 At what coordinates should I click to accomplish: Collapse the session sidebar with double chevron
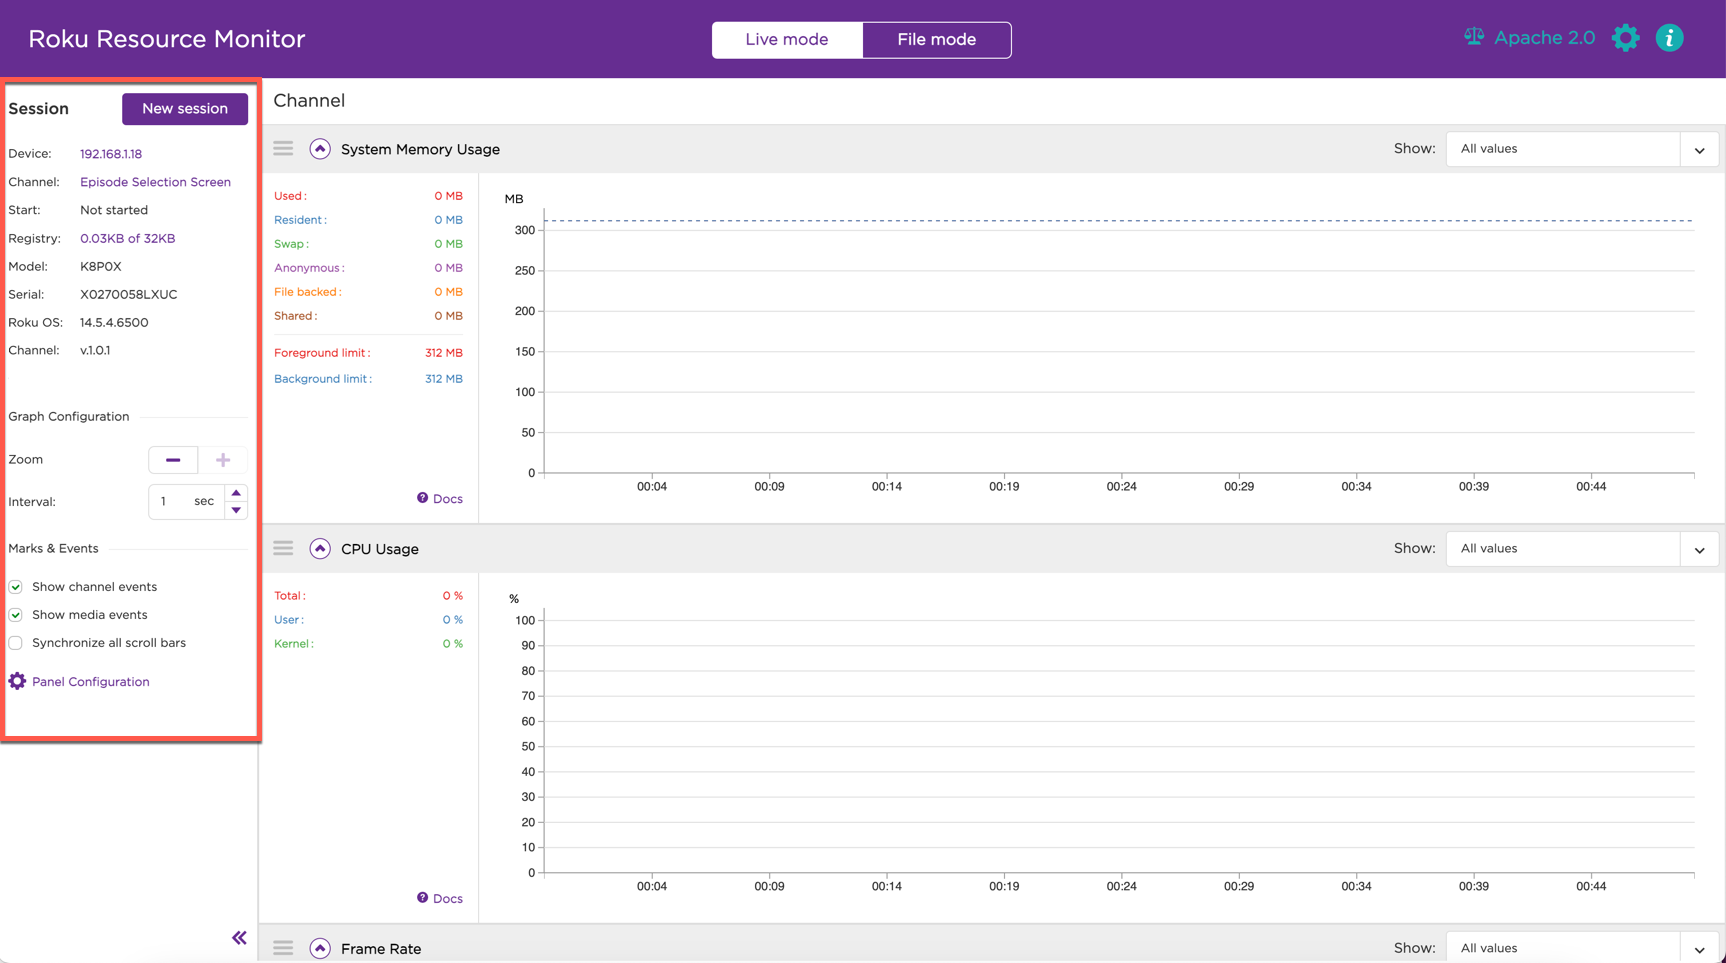coord(239,937)
